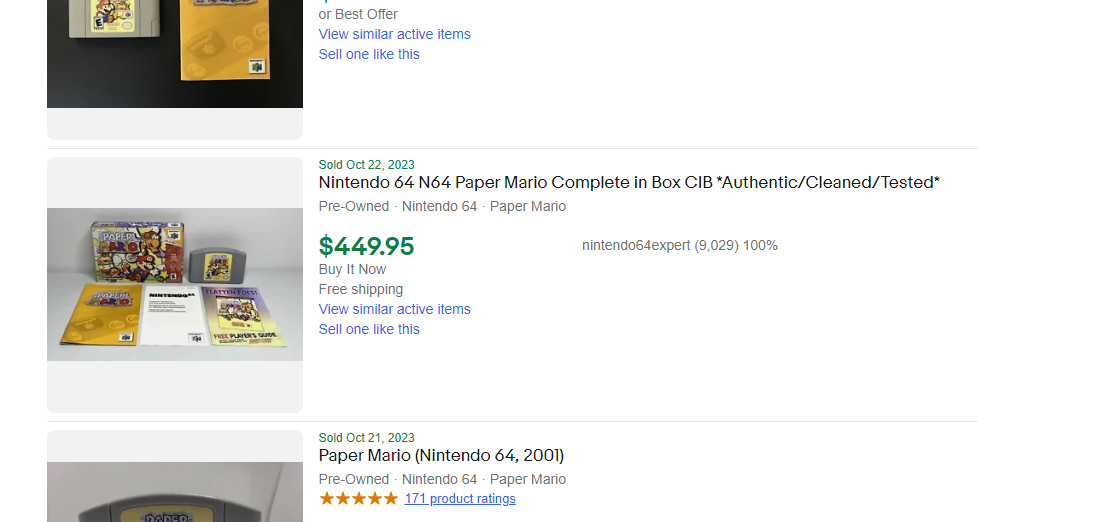The image size is (1101, 522).
Task: Click the gray cartridge photo of the Oct 21 listing
Action: click(175, 492)
